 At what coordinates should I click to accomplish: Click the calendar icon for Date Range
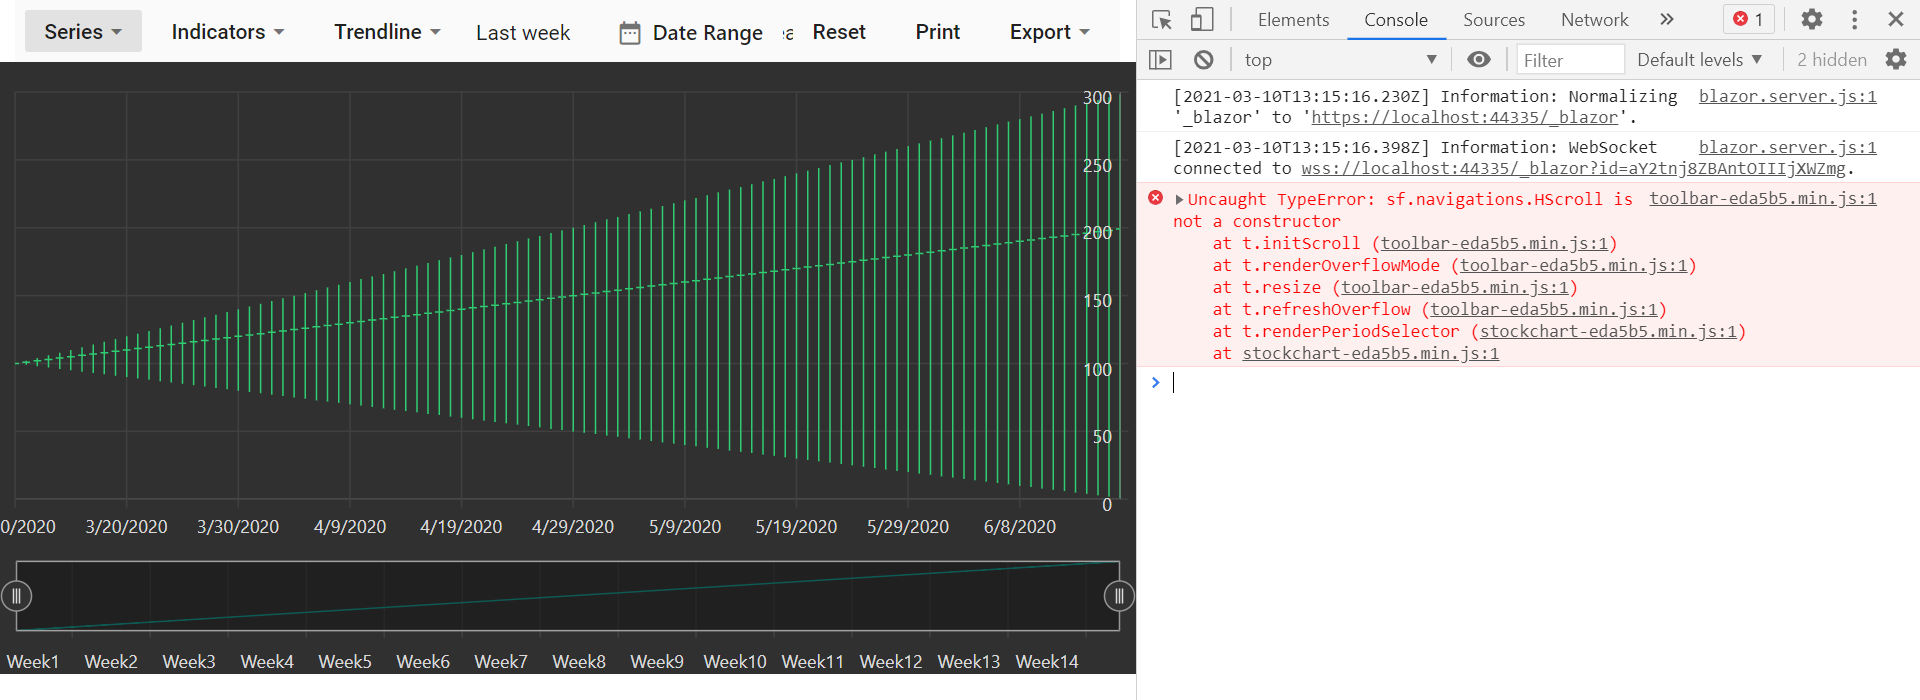[x=629, y=33]
